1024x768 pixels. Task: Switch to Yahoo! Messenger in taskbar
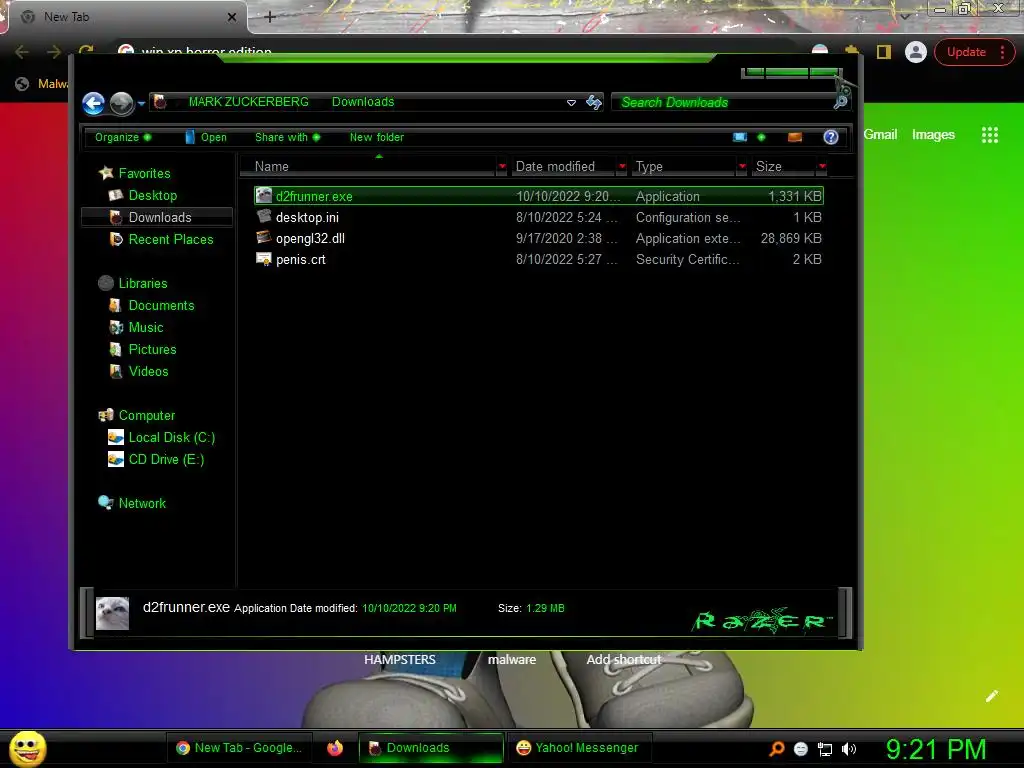(x=577, y=748)
